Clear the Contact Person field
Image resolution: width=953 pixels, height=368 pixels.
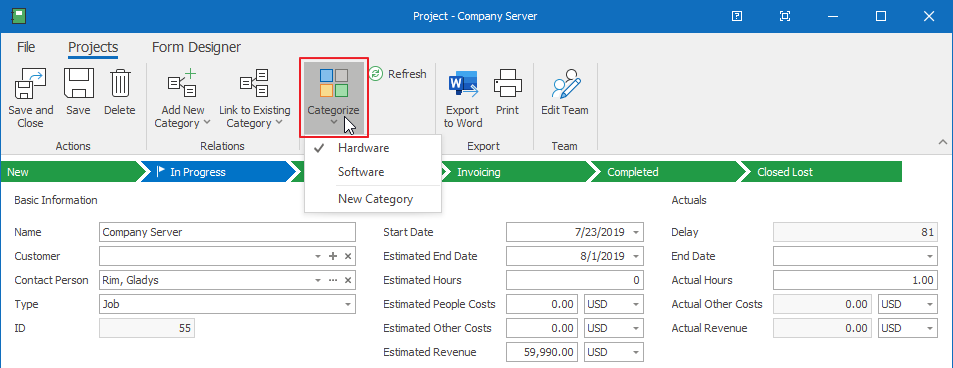coord(348,280)
